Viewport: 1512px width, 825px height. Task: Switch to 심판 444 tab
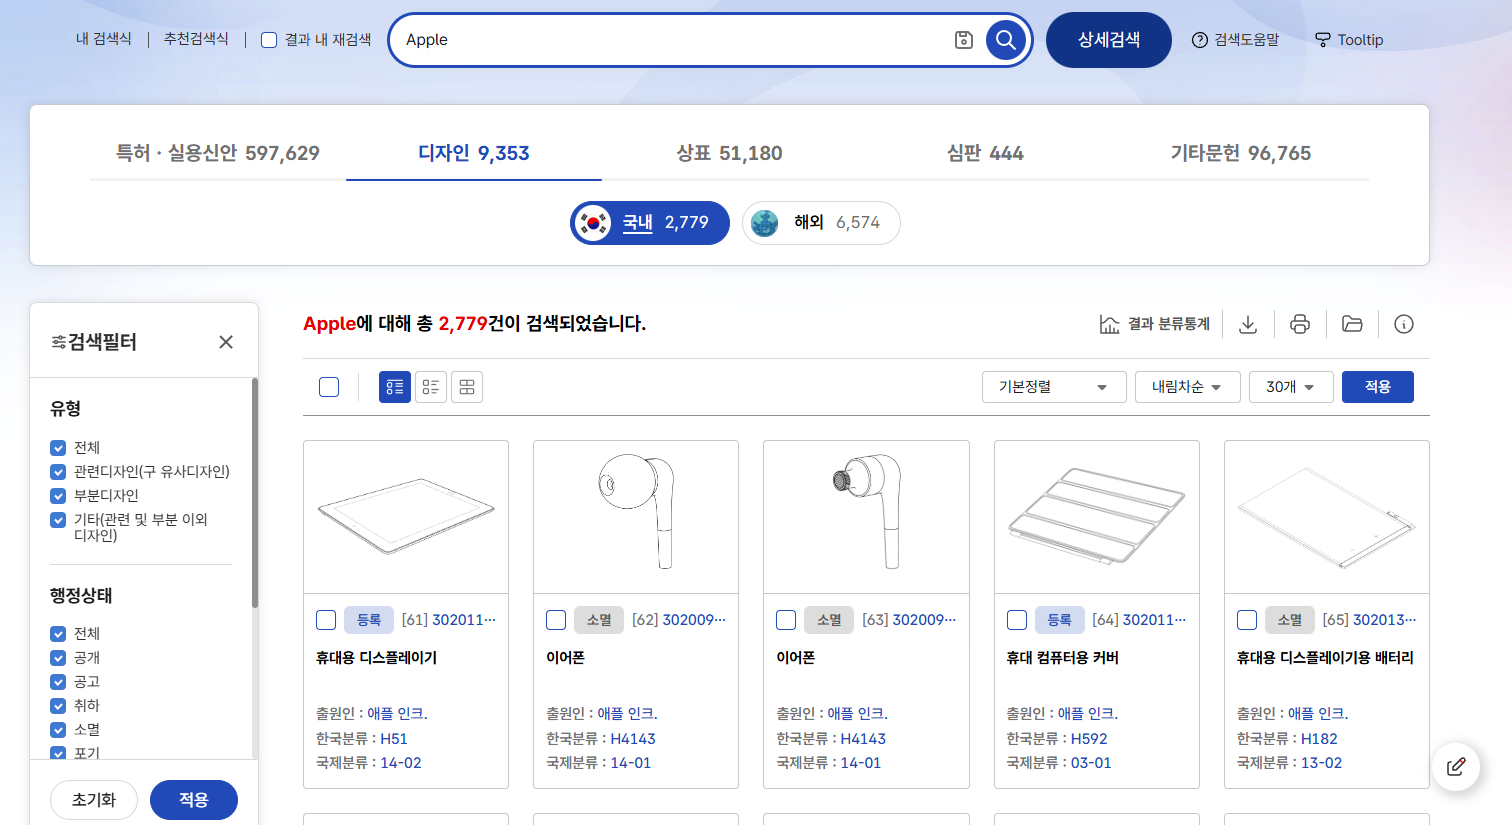coord(985,153)
